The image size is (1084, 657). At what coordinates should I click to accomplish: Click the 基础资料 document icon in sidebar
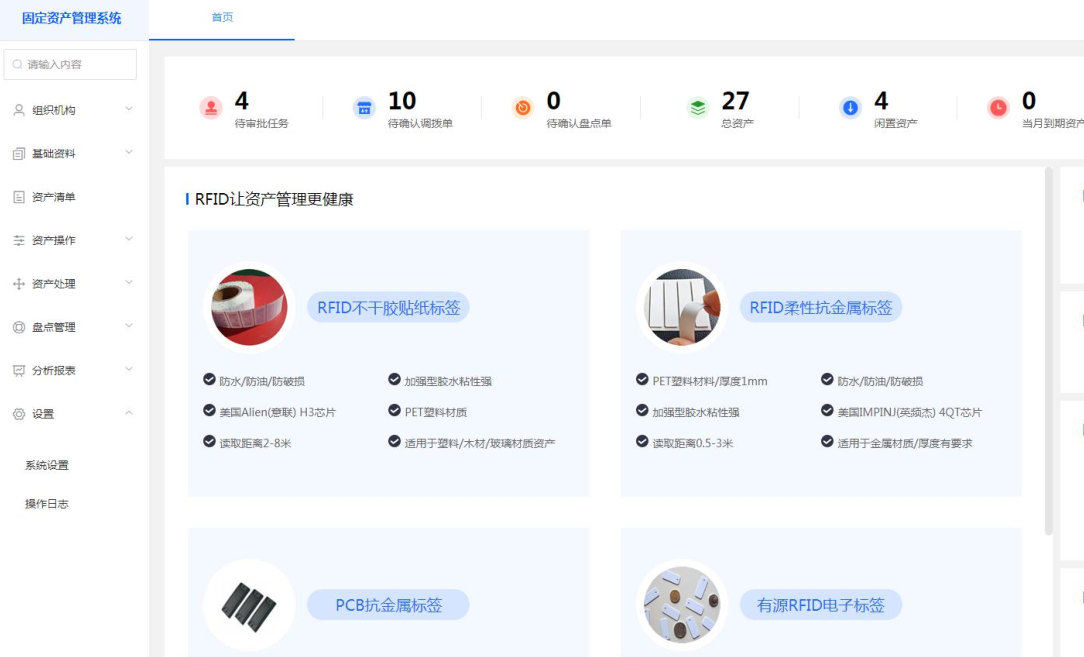(19, 154)
